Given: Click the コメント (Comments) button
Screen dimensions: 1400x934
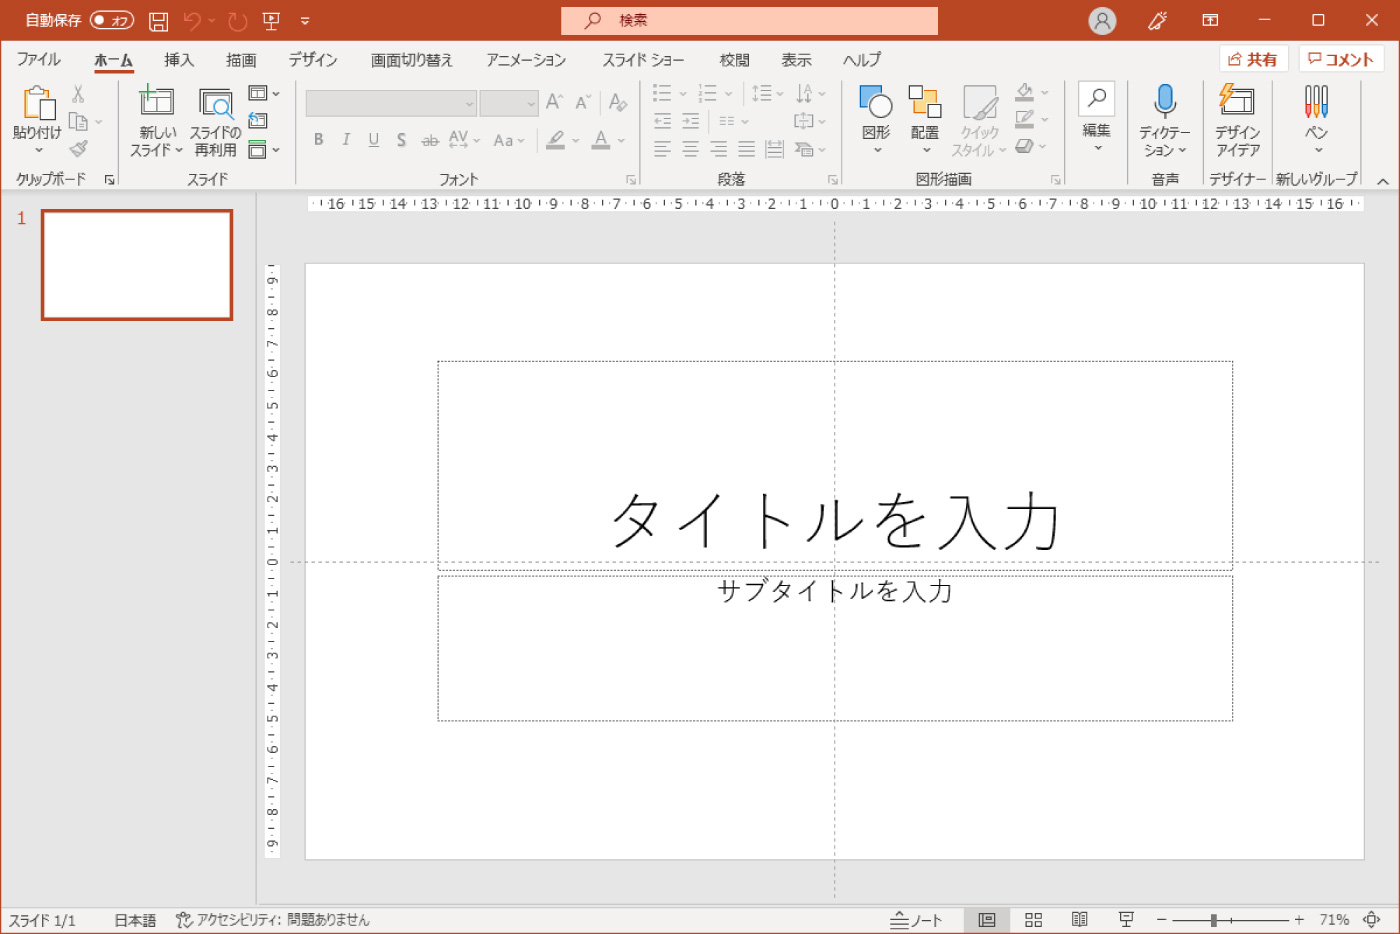Looking at the screenshot, I should coord(1341,60).
